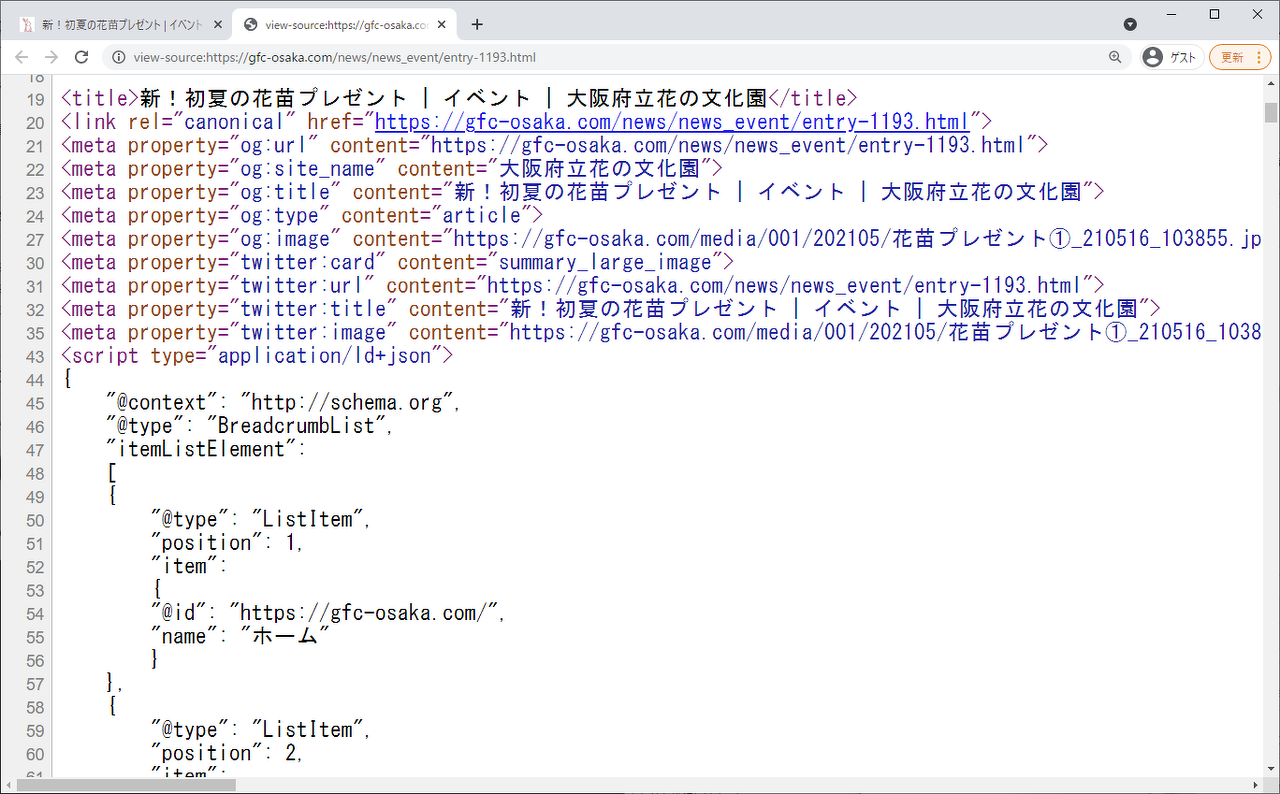This screenshot has height=794, width=1280.
Task: Select the view-source tab
Action: [340, 24]
